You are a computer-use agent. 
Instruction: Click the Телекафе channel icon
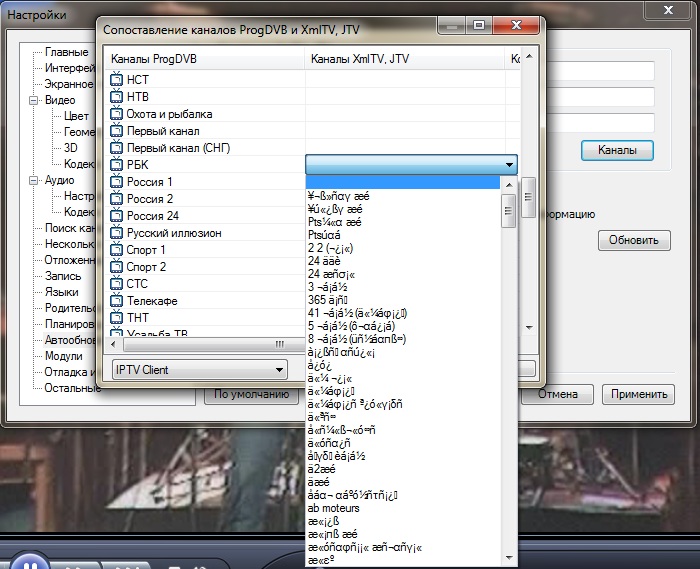[x=116, y=301]
